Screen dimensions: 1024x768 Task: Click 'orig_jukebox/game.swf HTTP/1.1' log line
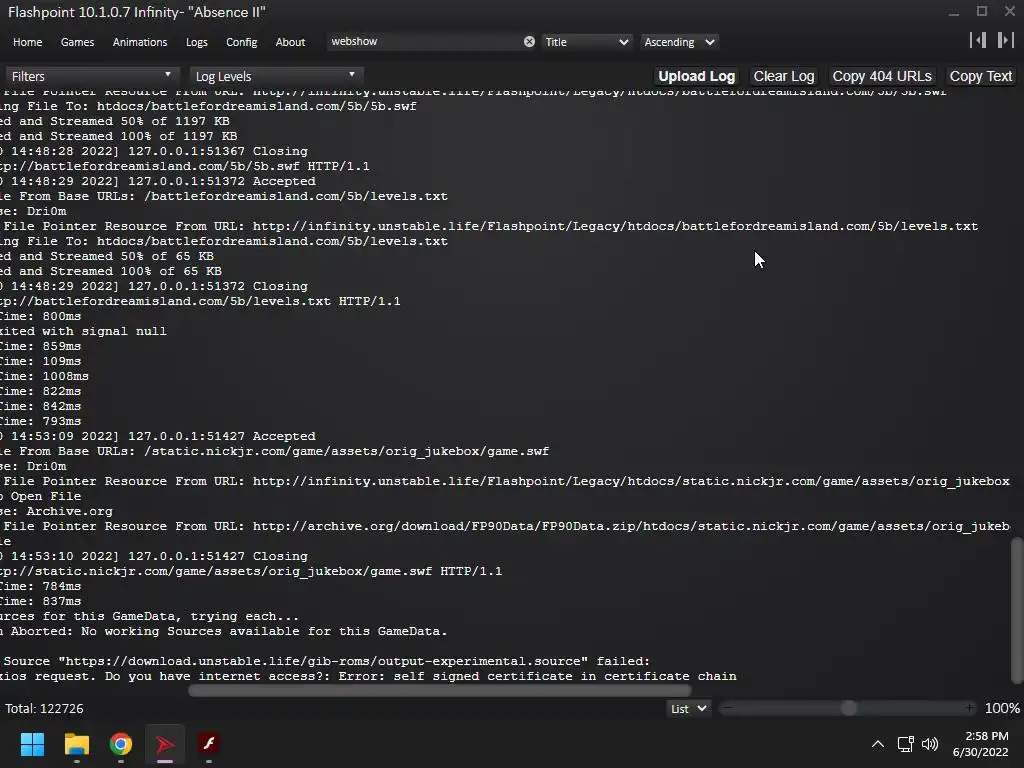(x=251, y=571)
